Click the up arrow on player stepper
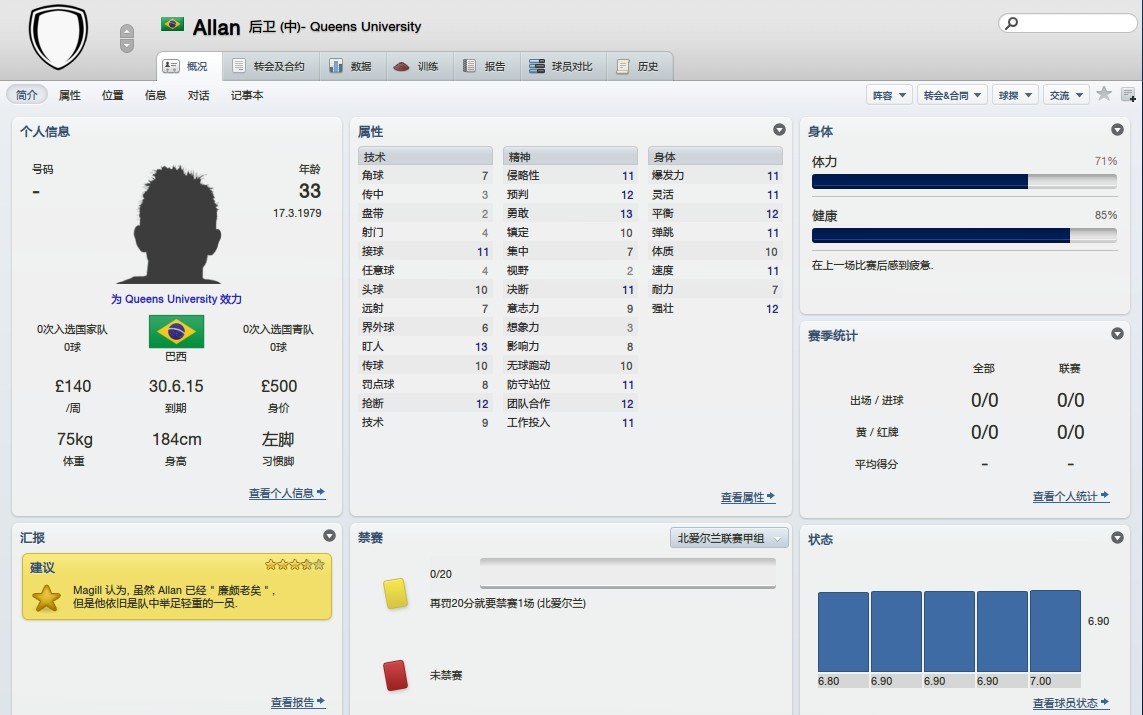Viewport: 1143px width, 715px height. [x=127, y=31]
